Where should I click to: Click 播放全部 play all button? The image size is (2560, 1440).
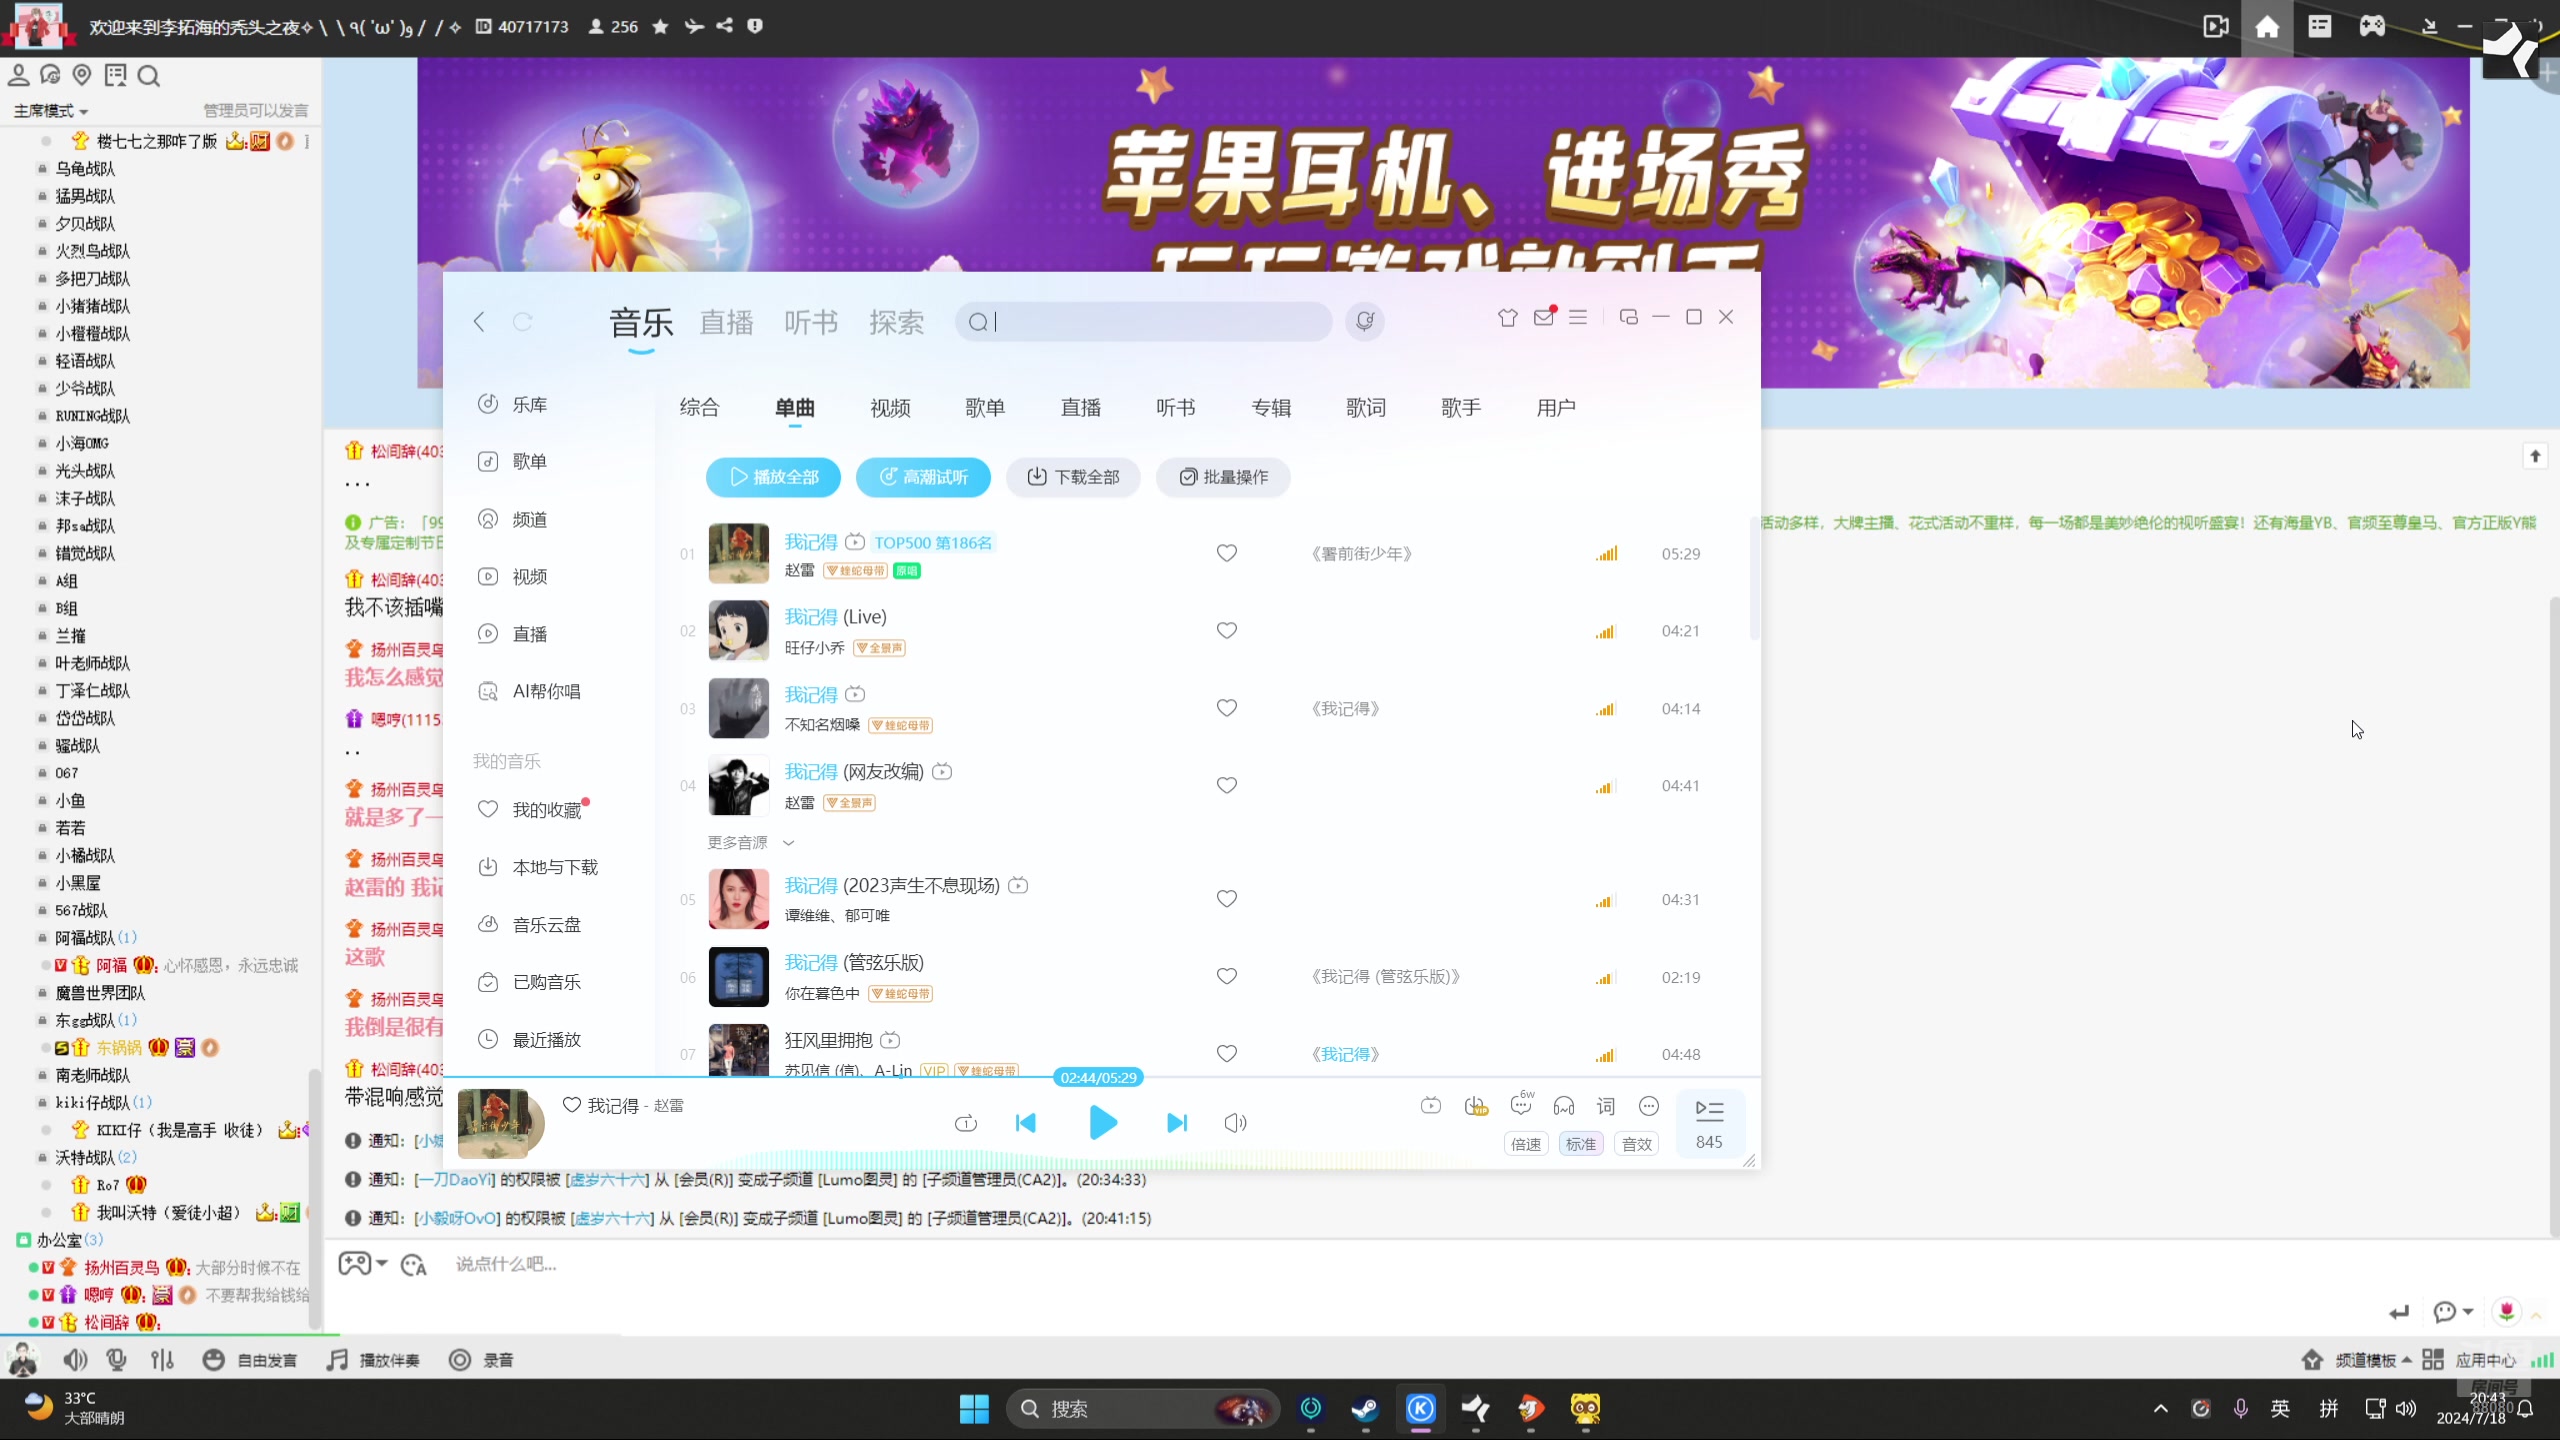point(773,477)
